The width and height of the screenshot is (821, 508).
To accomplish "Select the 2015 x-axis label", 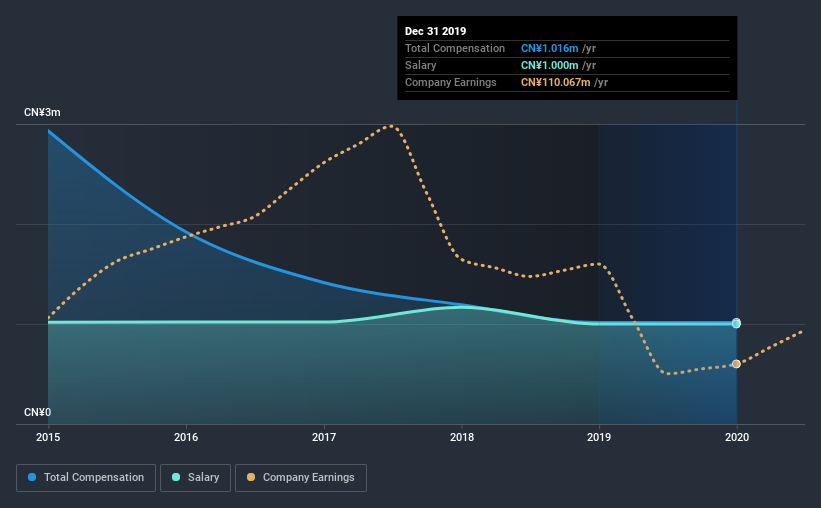I will [x=48, y=437].
